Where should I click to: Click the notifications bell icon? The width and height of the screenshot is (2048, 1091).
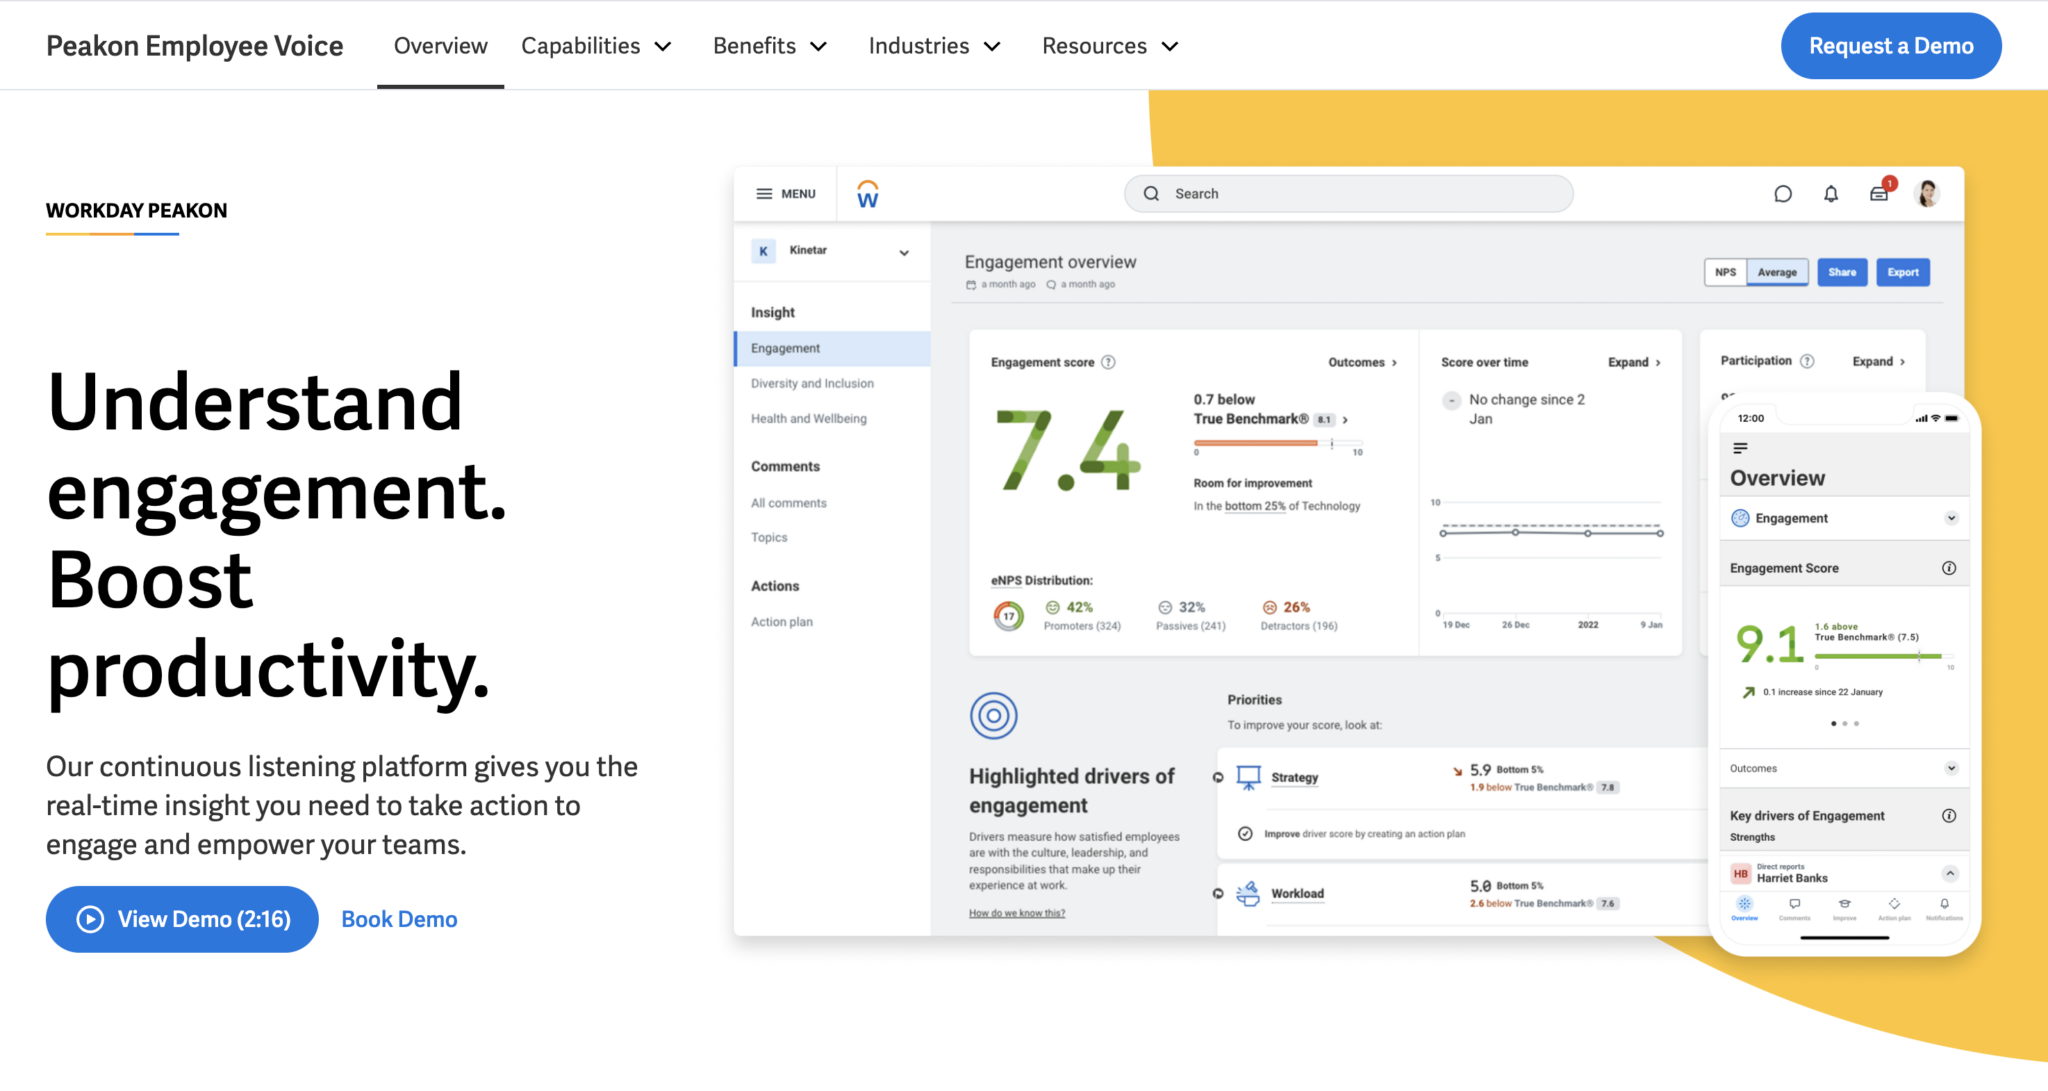tap(1831, 194)
